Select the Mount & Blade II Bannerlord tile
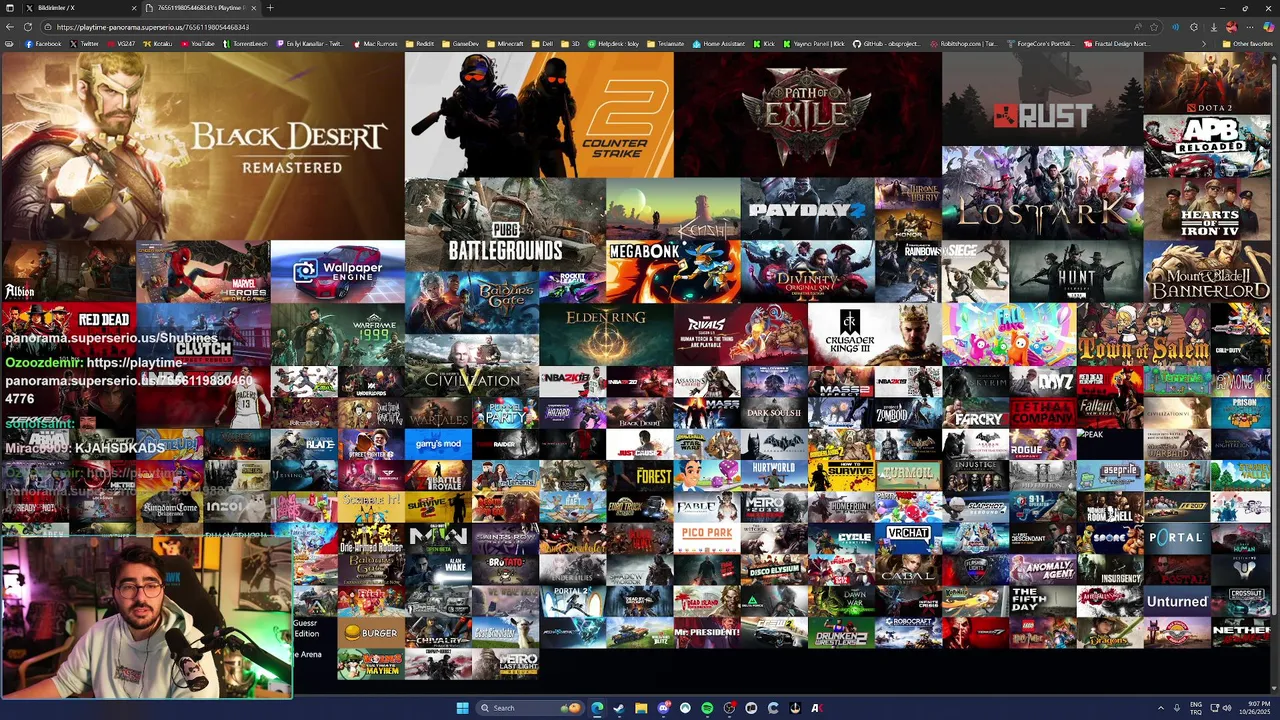1280x720 pixels. (1207, 271)
